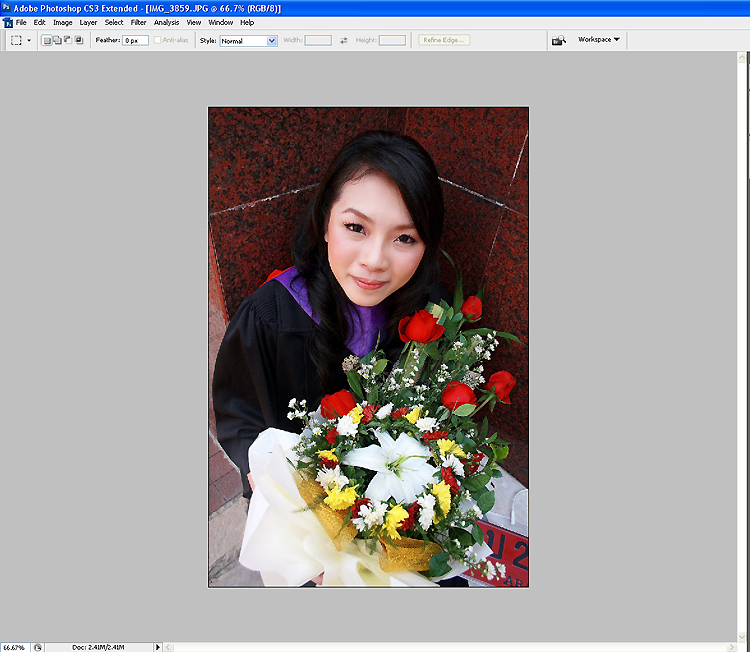
Task: Click the vertical scrollbar up arrow
Action: click(x=742, y=57)
